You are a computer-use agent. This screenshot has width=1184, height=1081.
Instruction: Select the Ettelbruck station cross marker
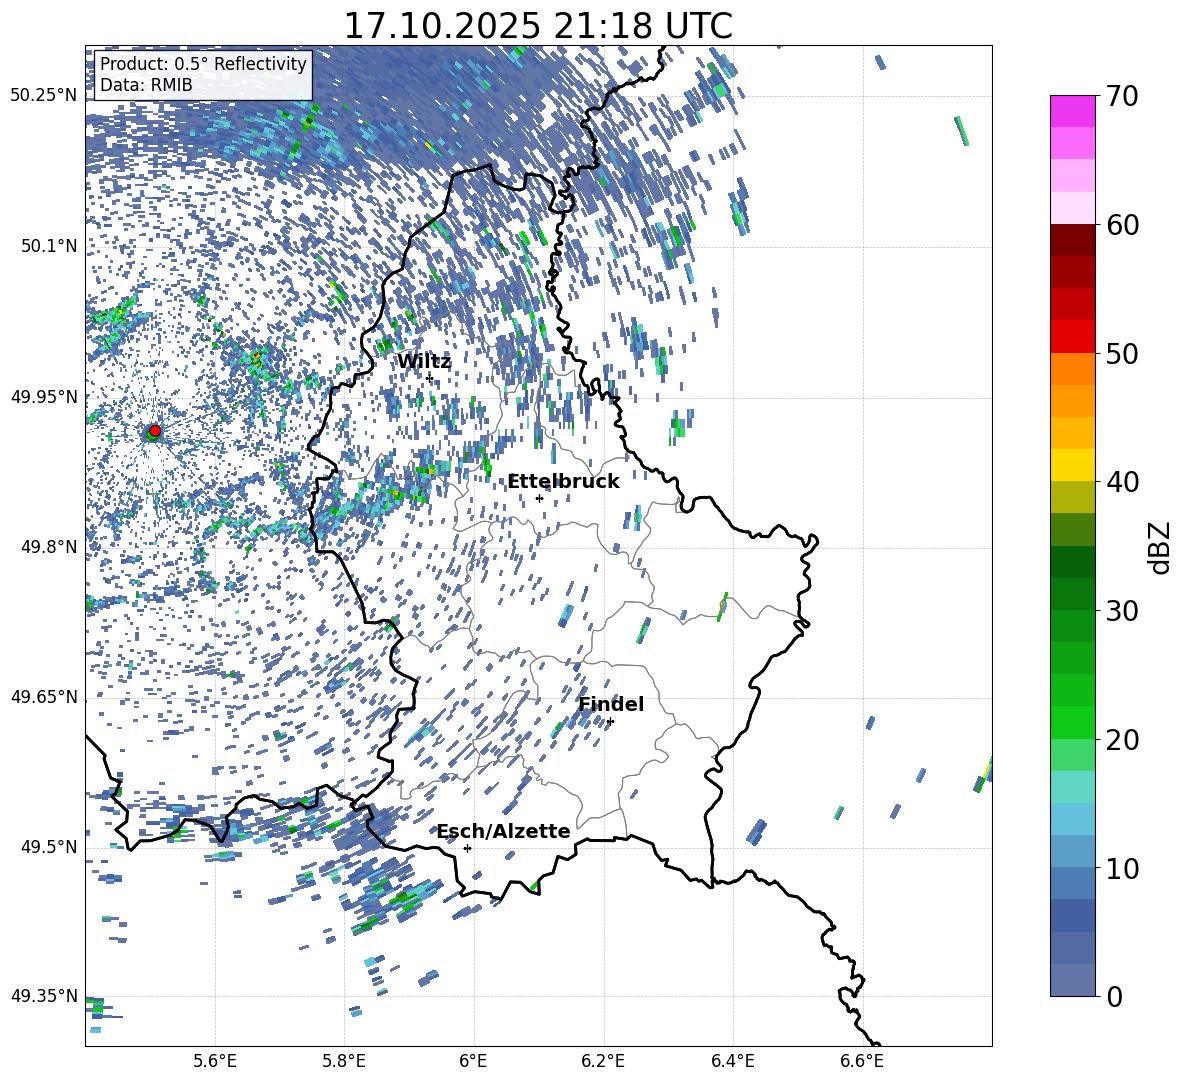(x=539, y=498)
